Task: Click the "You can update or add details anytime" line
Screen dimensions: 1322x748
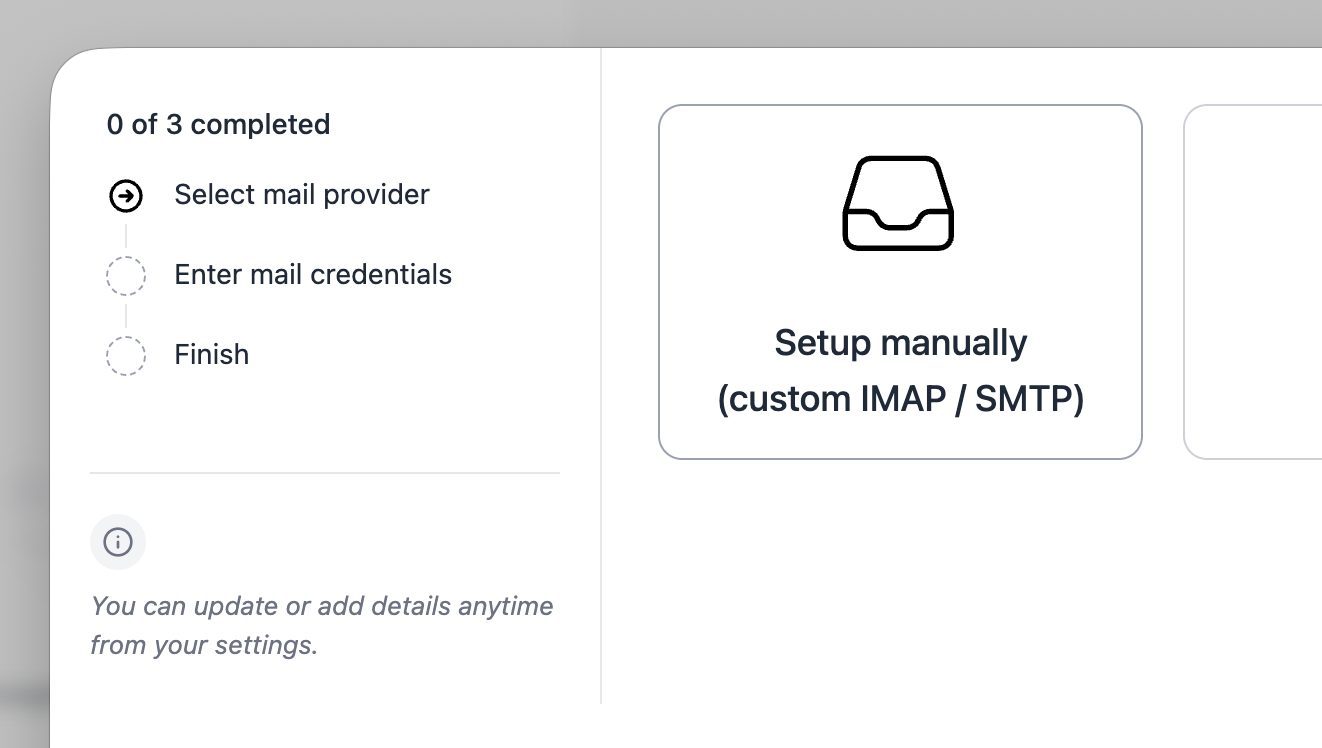Action: [x=321, y=606]
